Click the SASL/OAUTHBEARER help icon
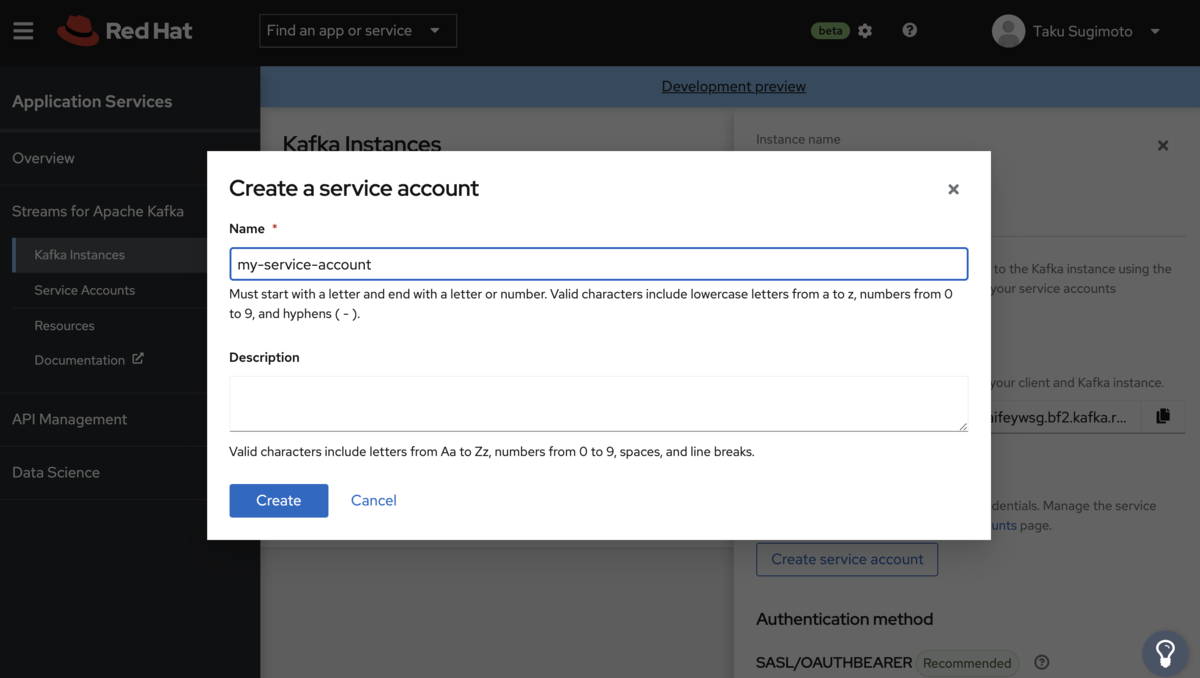Image resolution: width=1200 pixels, height=678 pixels. click(x=1041, y=662)
